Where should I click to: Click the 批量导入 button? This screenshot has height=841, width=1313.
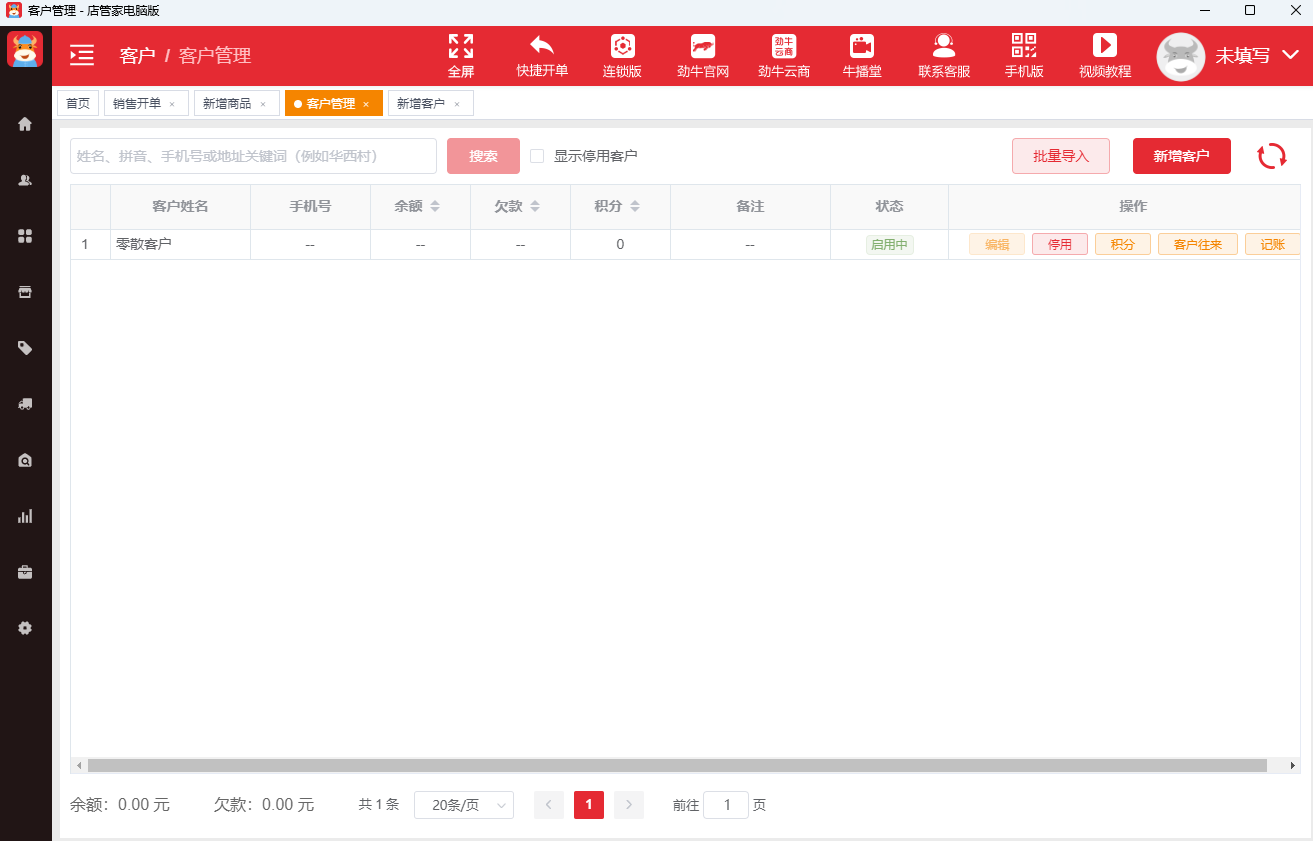[x=1061, y=156]
